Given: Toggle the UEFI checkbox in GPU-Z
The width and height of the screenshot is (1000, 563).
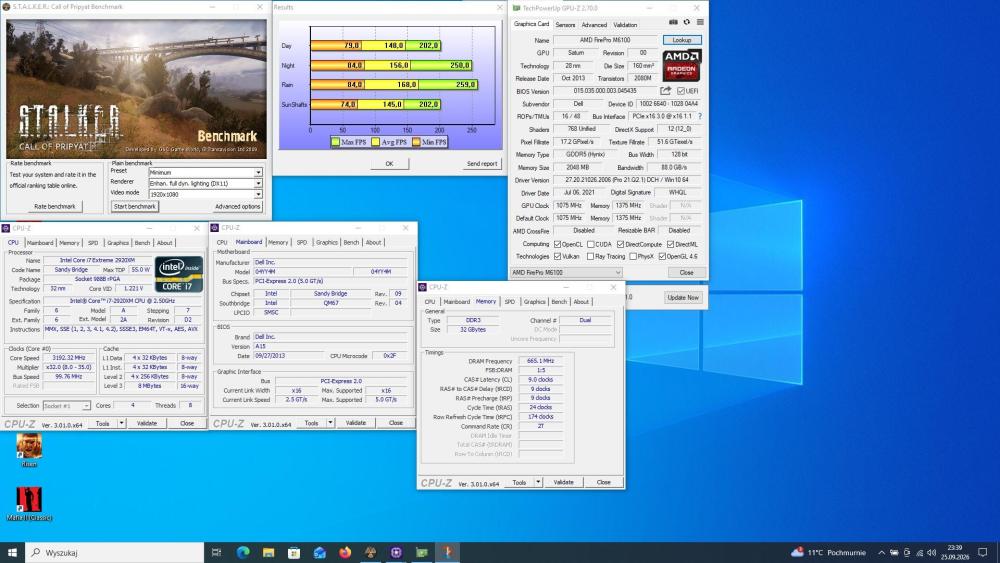Looking at the screenshot, I should (680, 91).
